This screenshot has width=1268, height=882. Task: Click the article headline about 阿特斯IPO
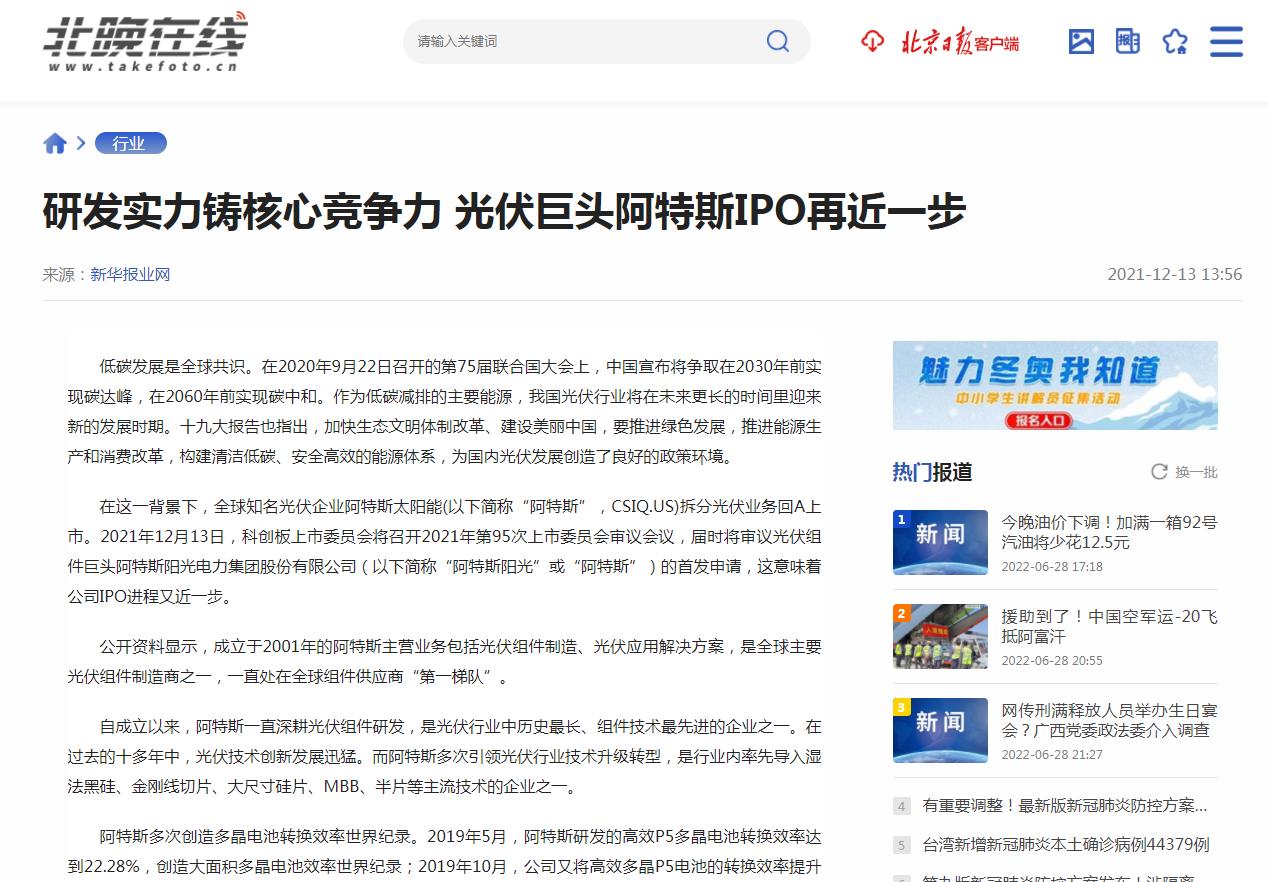pos(504,210)
